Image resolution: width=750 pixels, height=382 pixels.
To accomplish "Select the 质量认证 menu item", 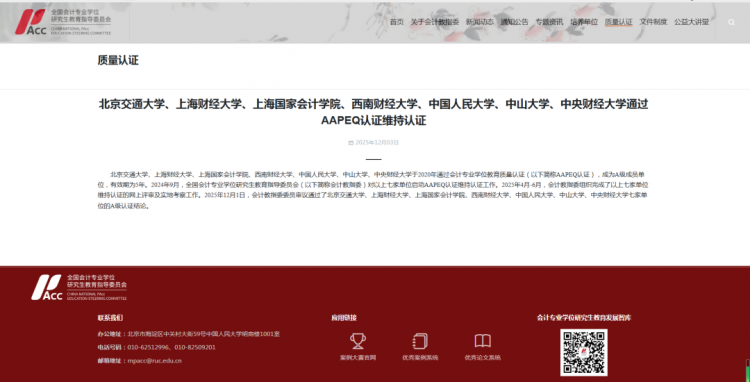I will (x=618, y=22).
